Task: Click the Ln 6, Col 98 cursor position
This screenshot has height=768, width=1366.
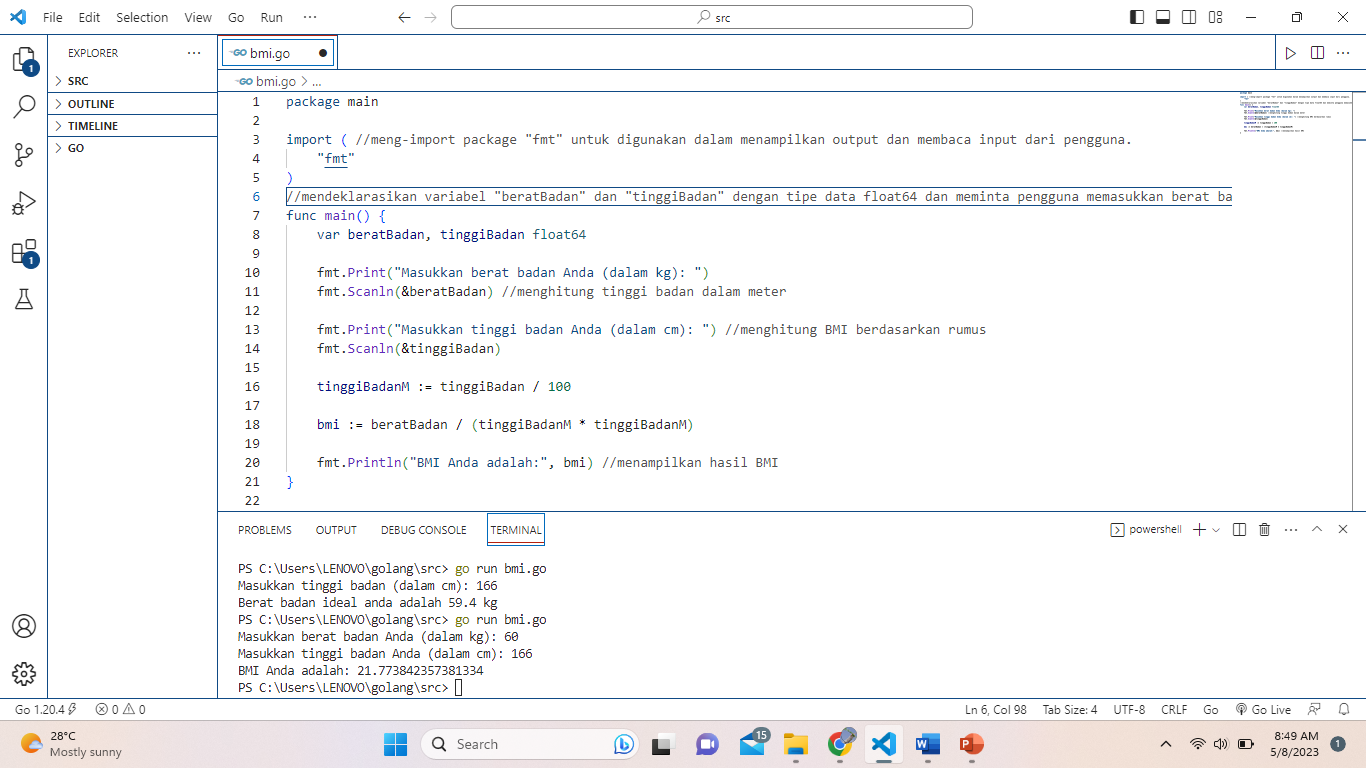Action: [x=996, y=710]
